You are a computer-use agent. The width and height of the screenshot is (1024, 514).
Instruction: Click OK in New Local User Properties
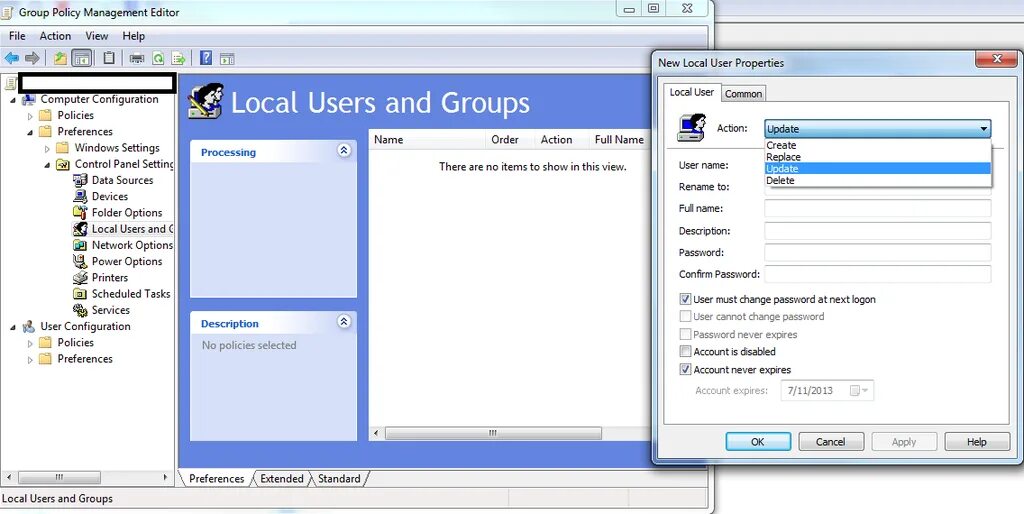(x=758, y=442)
